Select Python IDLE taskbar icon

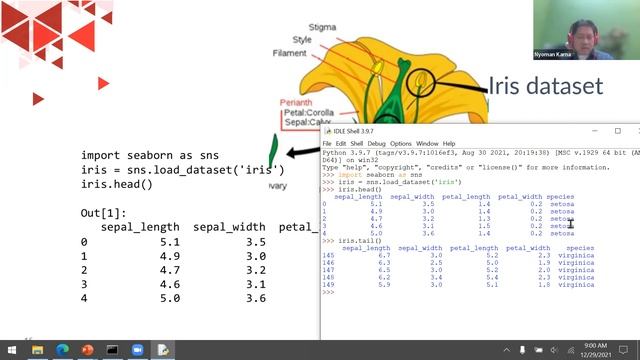coord(163,350)
